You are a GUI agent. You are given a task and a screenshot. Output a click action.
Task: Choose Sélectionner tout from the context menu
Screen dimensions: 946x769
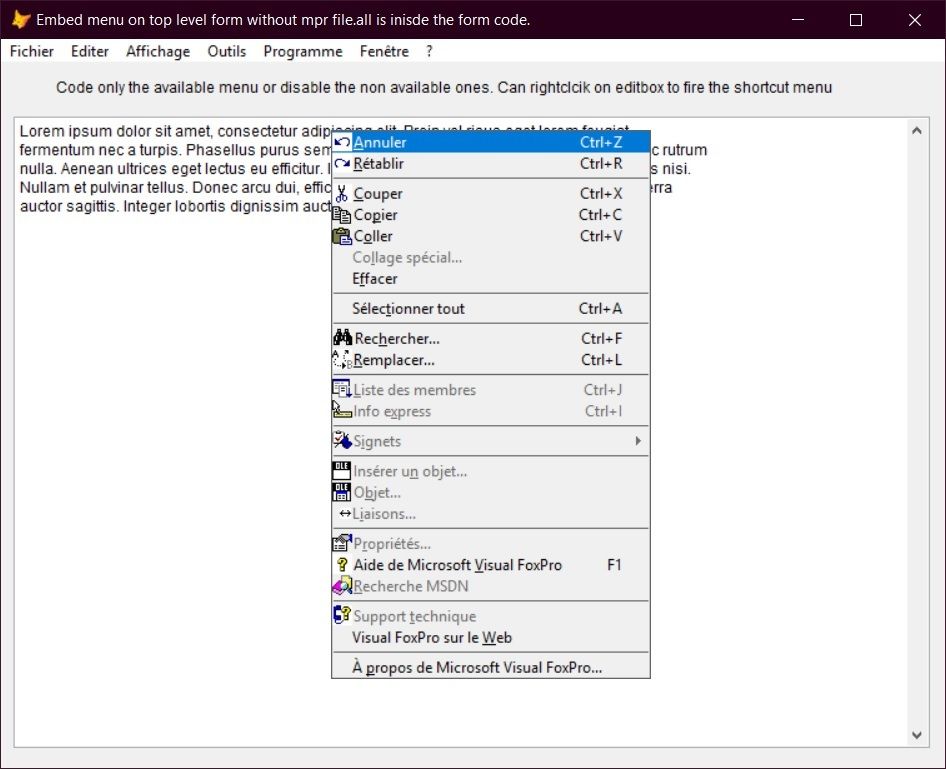(x=409, y=308)
